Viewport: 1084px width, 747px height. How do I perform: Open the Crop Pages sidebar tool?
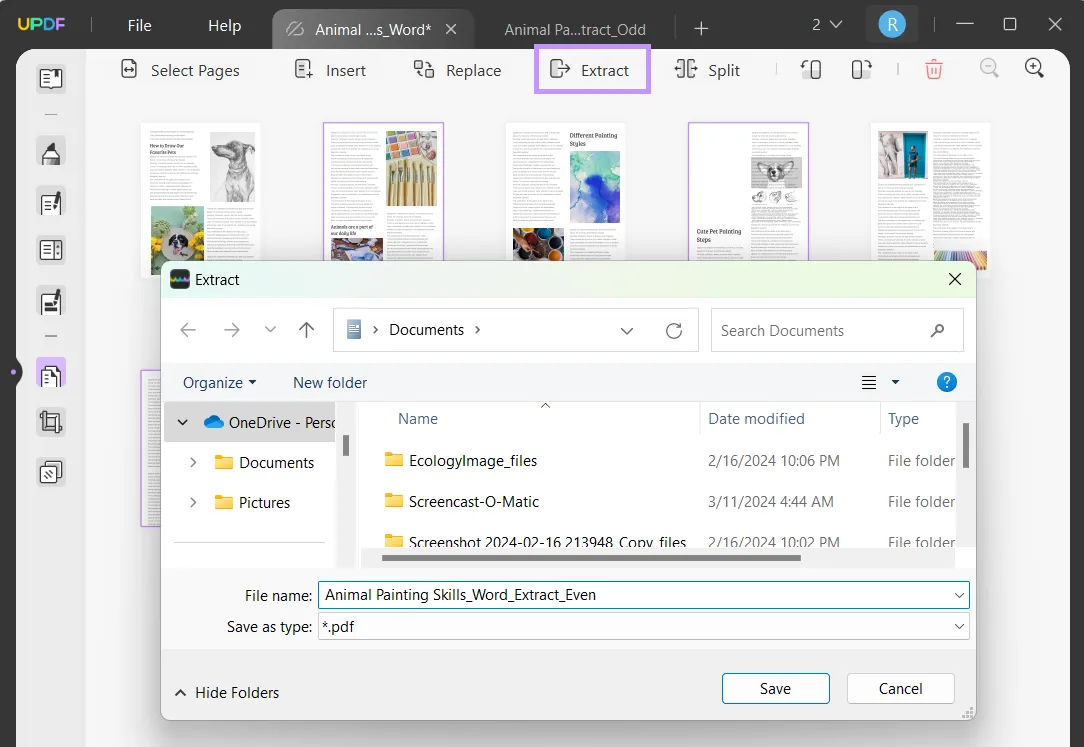(x=50, y=422)
